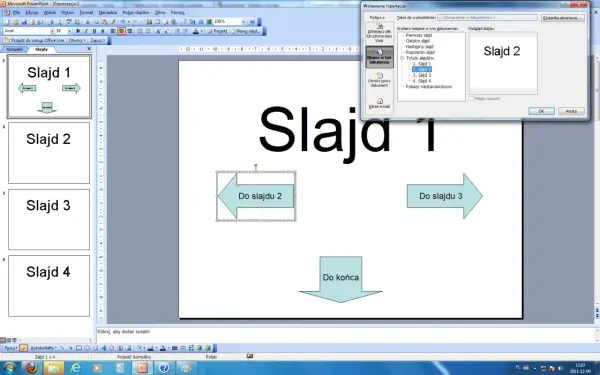Toggle underline formatting in the toolbar

[x=94, y=31]
